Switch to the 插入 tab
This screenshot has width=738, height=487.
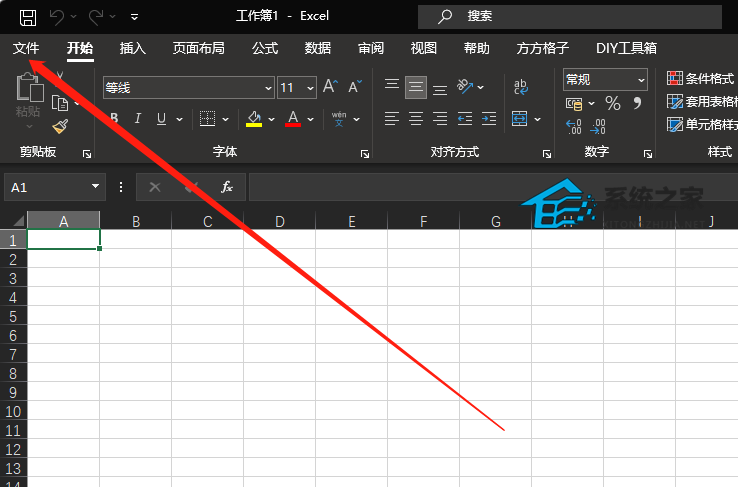pyautogui.click(x=132, y=48)
